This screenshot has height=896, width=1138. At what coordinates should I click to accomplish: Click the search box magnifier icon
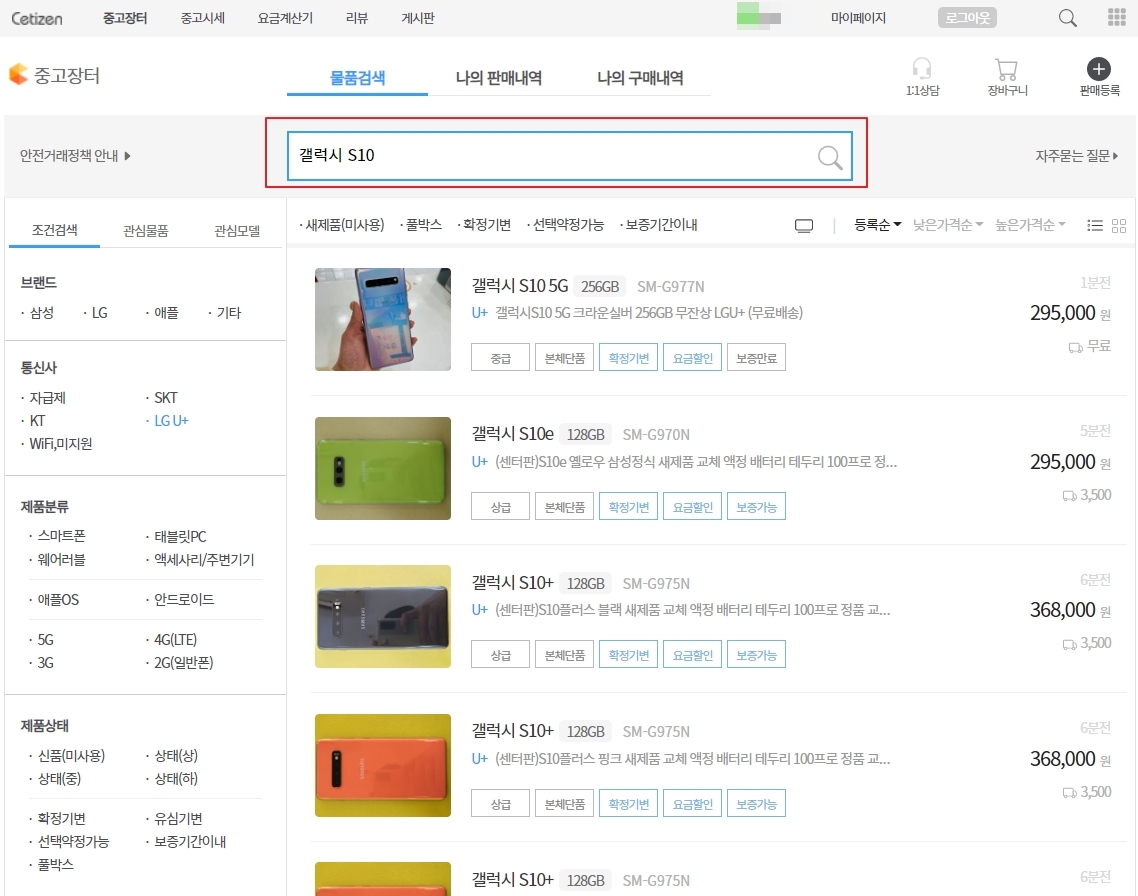point(830,157)
